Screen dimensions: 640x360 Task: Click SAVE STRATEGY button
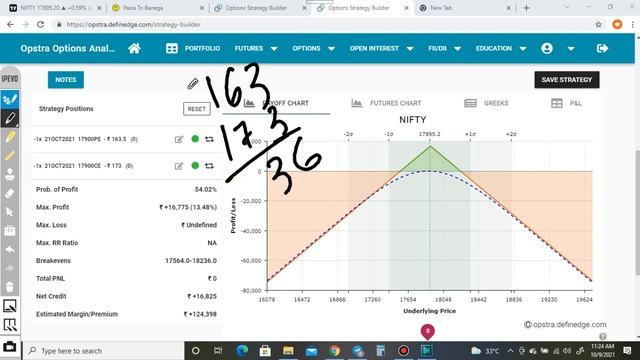pyautogui.click(x=567, y=80)
